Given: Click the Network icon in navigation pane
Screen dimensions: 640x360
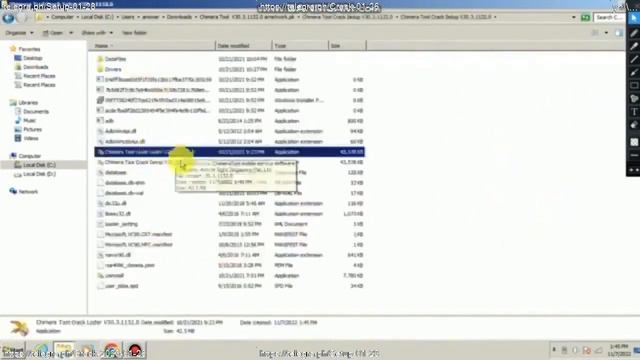Looking at the screenshot, I should [x=13, y=191].
